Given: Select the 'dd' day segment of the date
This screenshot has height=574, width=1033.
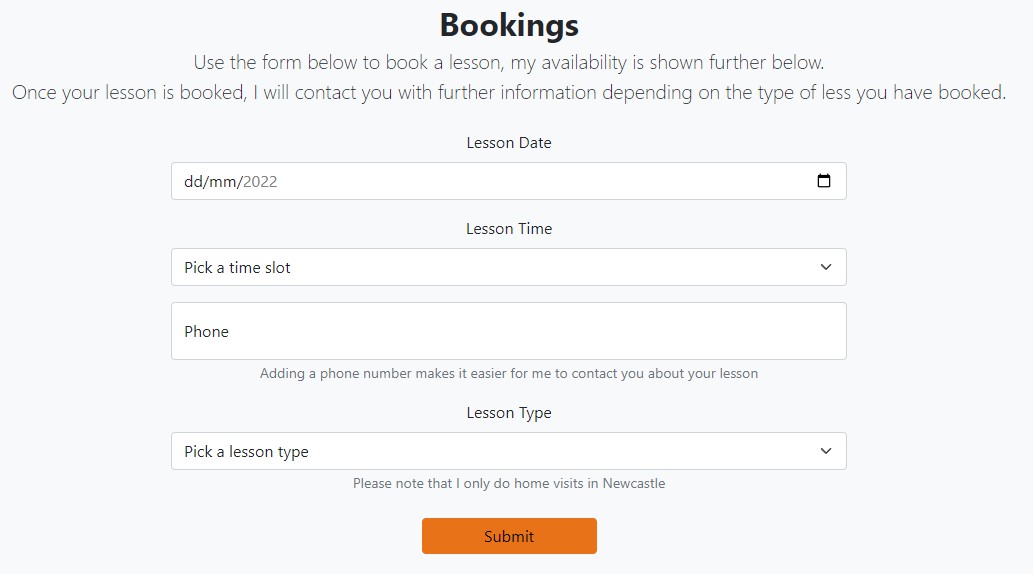Looking at the screenshot, I should [x=193, y=182].
